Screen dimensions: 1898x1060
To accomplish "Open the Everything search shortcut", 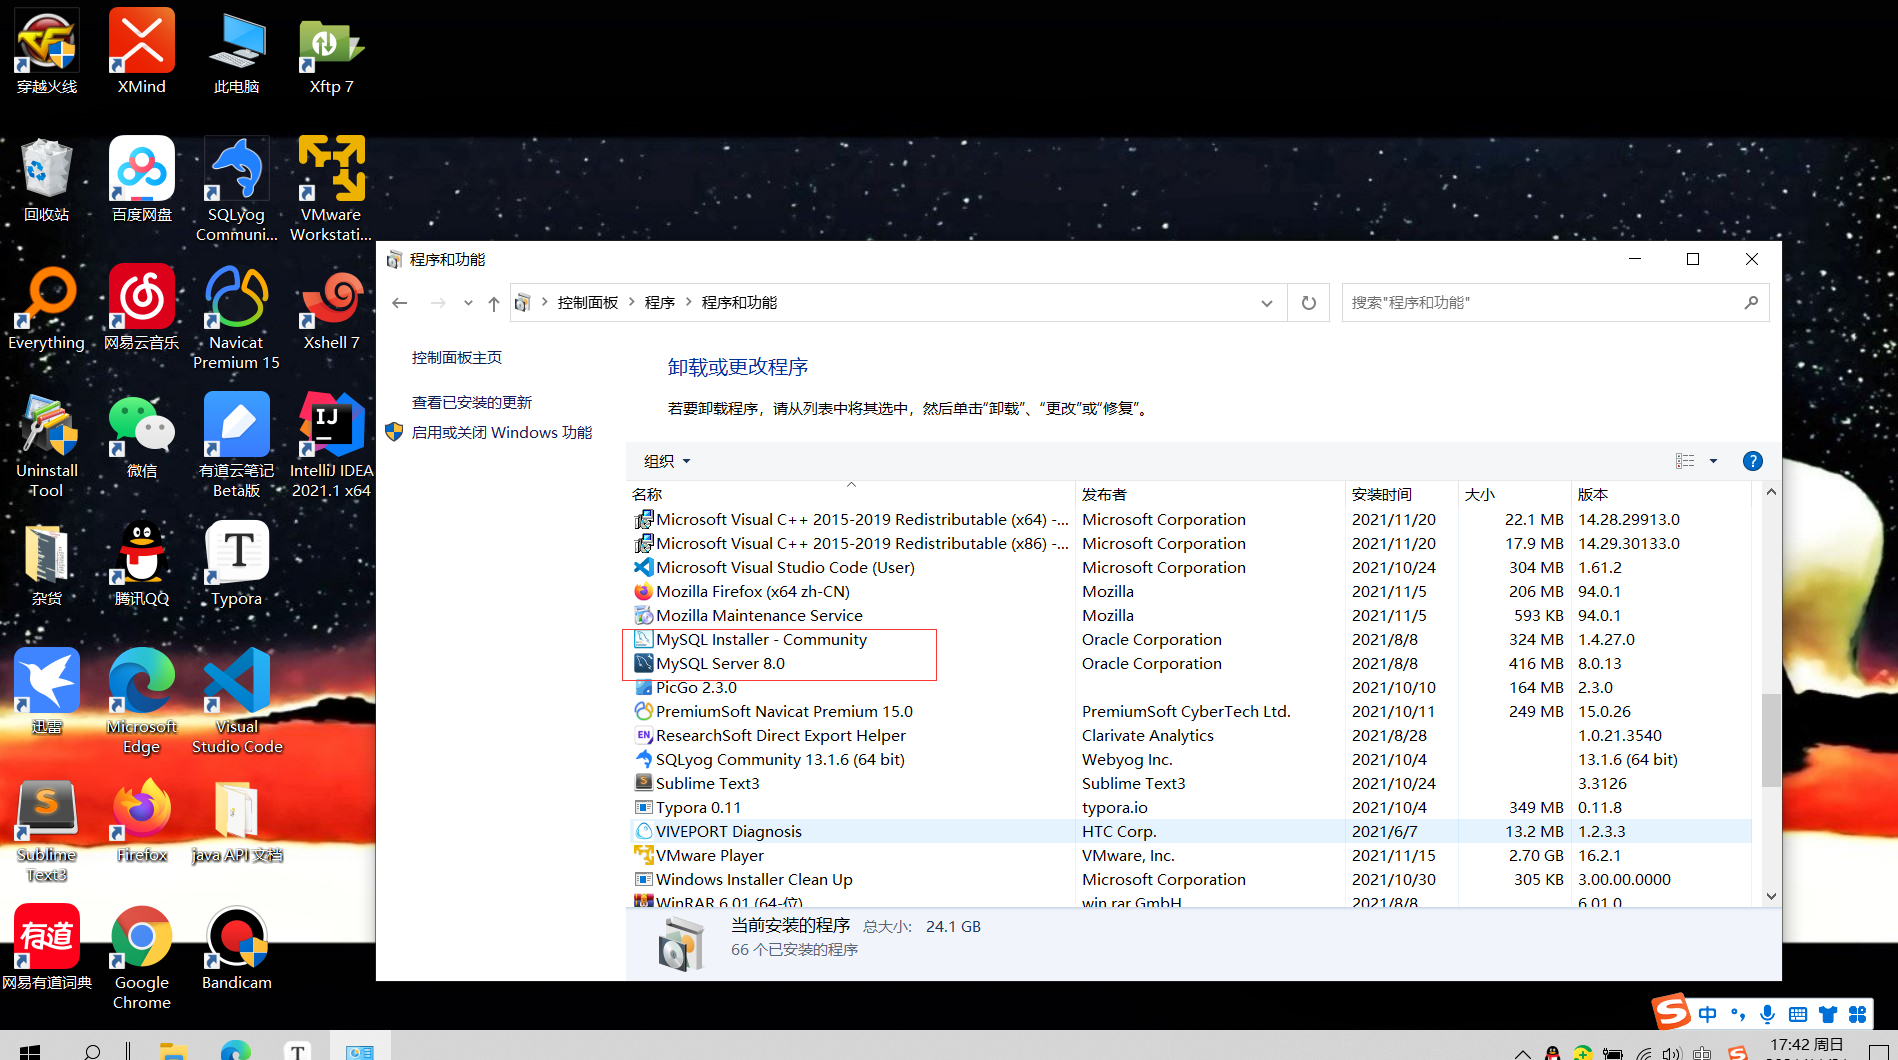I will point(47,308).
